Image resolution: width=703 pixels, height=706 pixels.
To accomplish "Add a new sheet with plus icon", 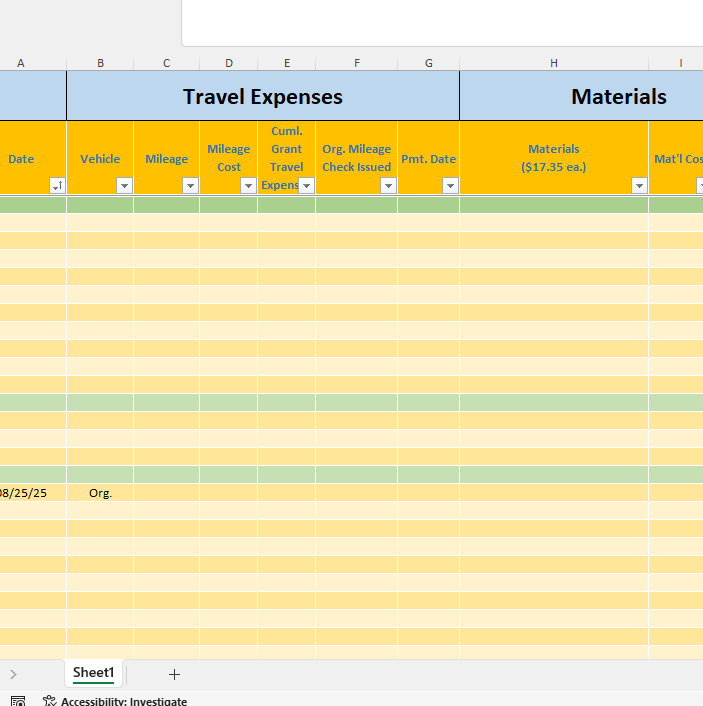I will 174,674.
